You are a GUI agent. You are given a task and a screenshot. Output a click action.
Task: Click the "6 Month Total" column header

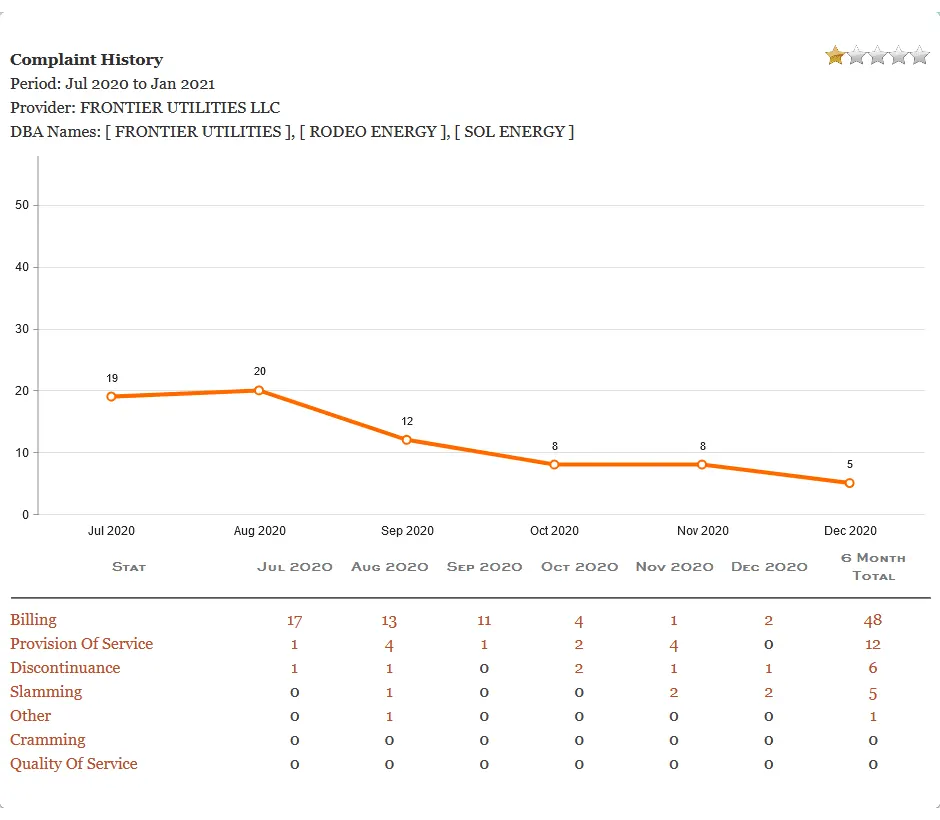tap(873, 567)
